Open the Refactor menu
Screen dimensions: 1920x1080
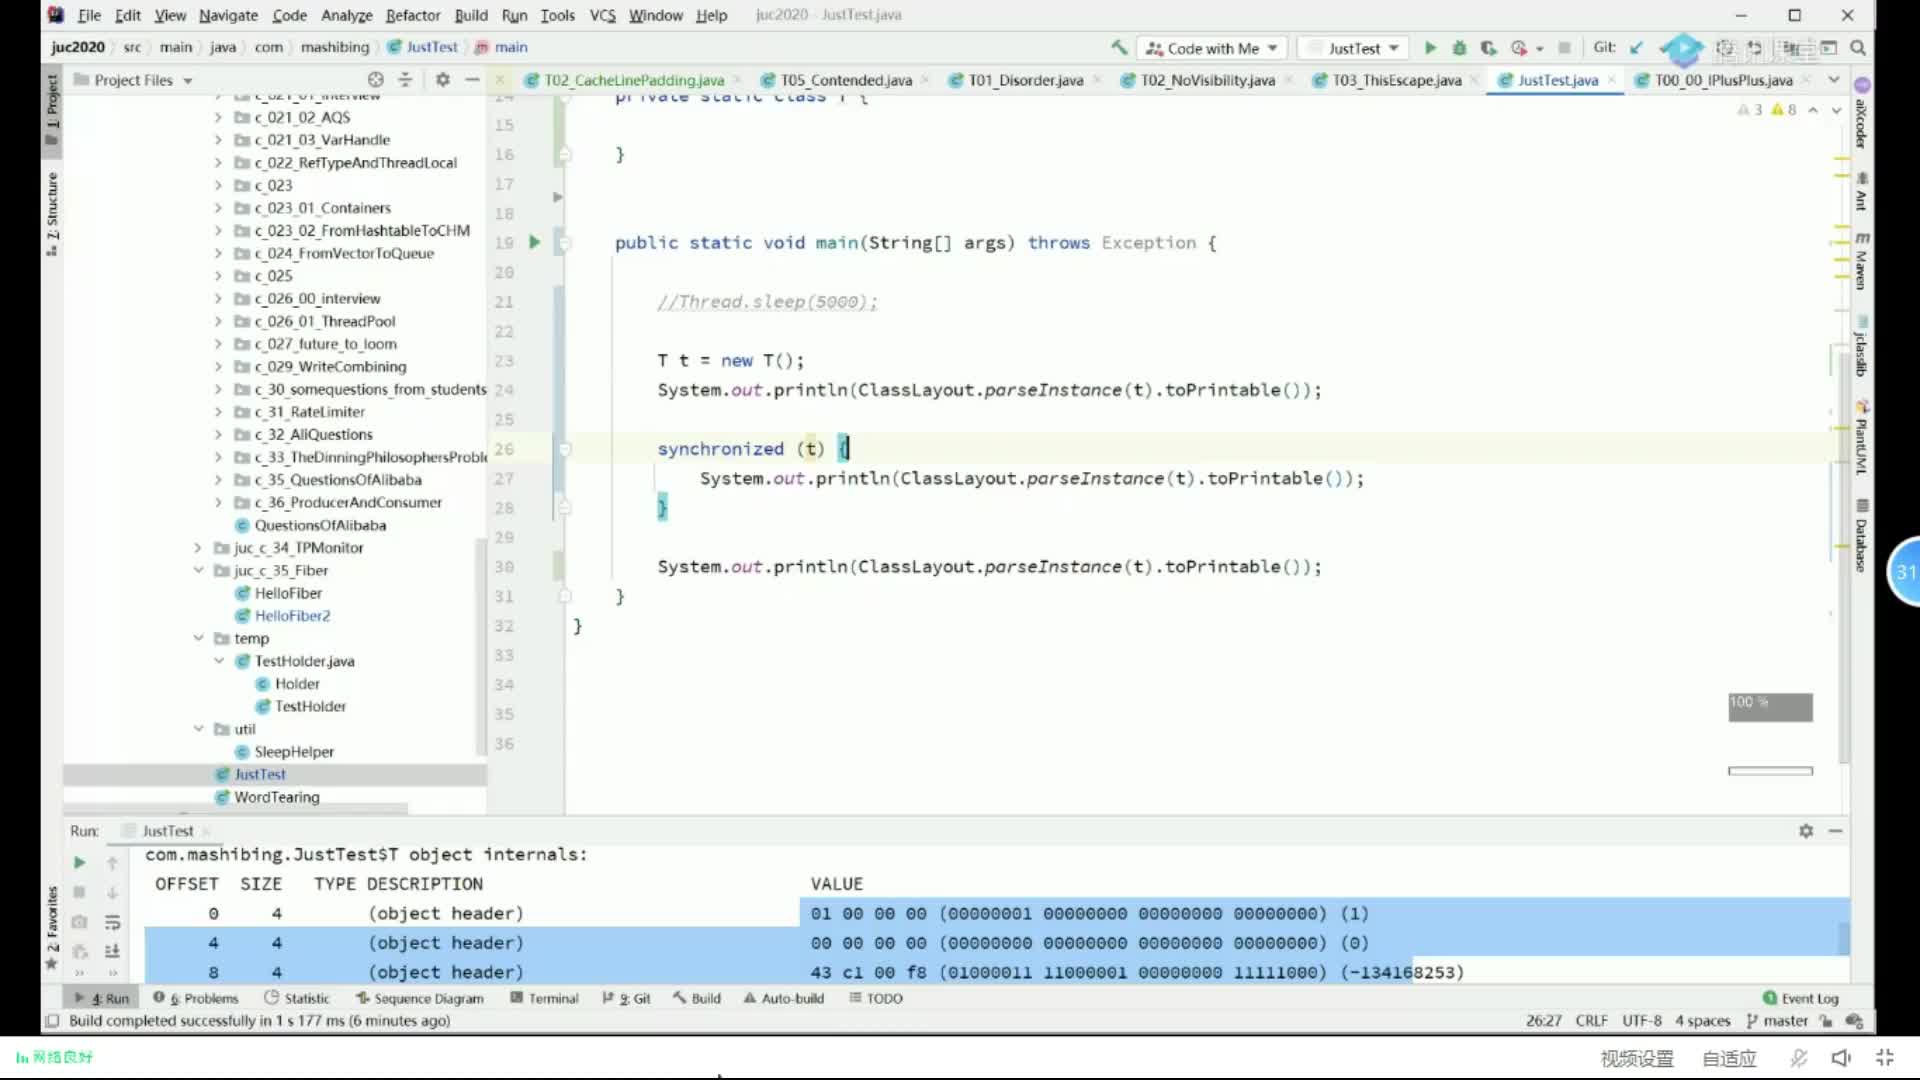point(413,15)
